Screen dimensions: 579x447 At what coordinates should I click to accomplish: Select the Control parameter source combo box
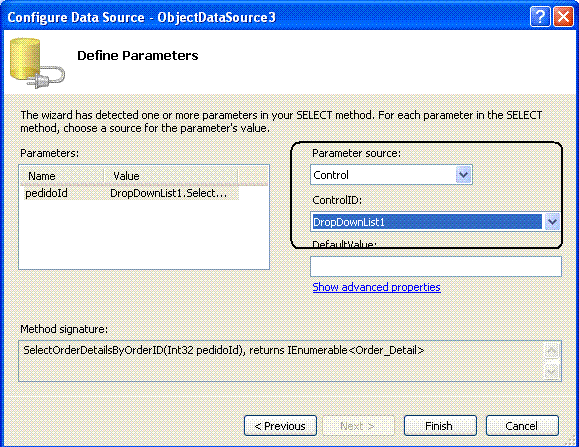[x=391, y=175]
